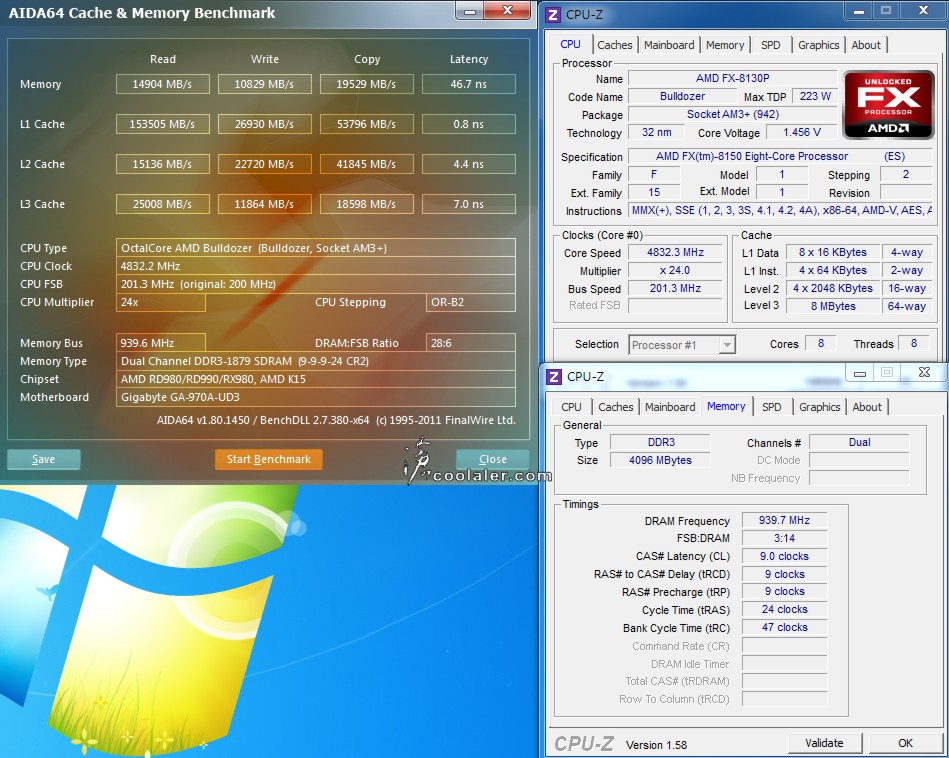Open Caches tab in lower CPU-Z window
949x758 pixels.
[616, 407]
